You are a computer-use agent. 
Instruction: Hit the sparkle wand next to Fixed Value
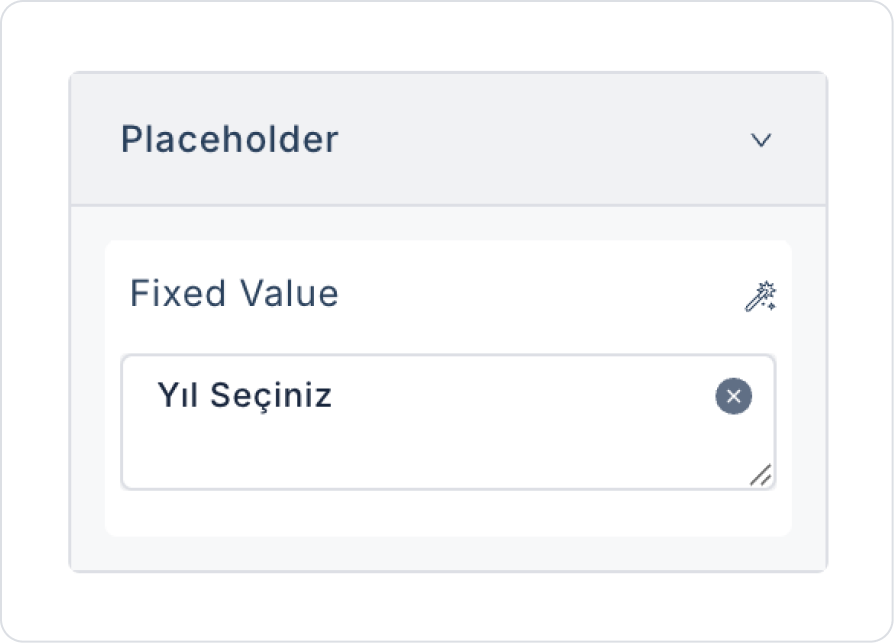click(761, 296)
